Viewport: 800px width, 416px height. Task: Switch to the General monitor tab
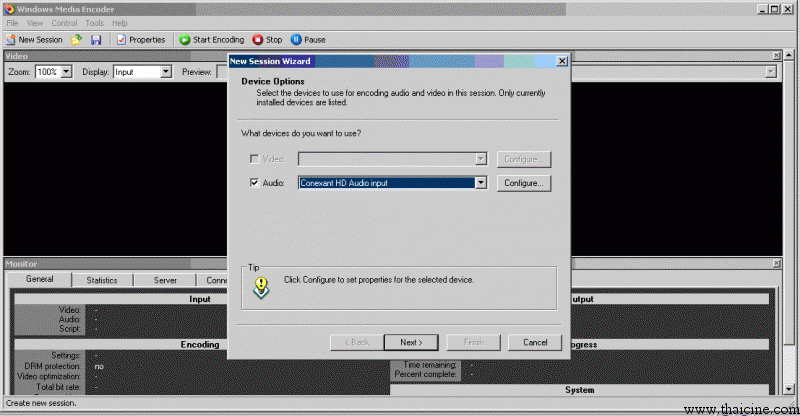(39, 279)
